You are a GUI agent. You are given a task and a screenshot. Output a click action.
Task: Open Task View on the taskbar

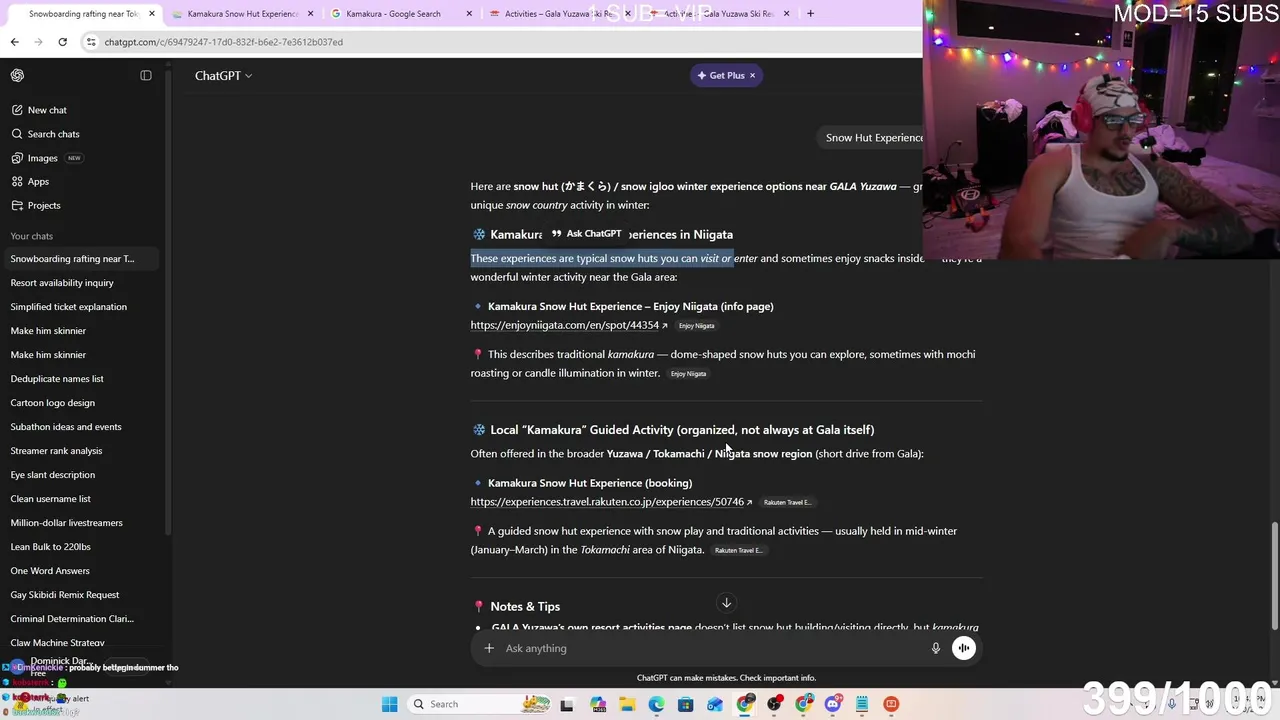[567, 704]
